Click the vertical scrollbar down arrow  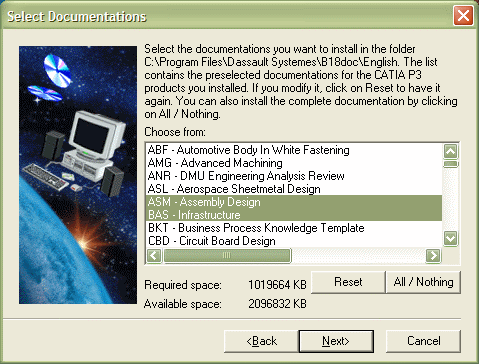451,239
